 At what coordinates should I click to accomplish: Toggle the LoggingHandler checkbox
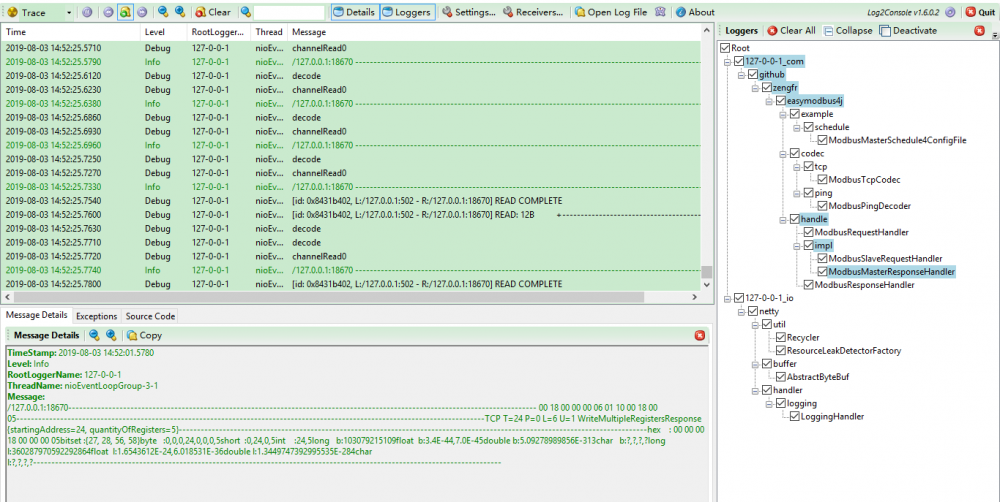click(794, 417)
